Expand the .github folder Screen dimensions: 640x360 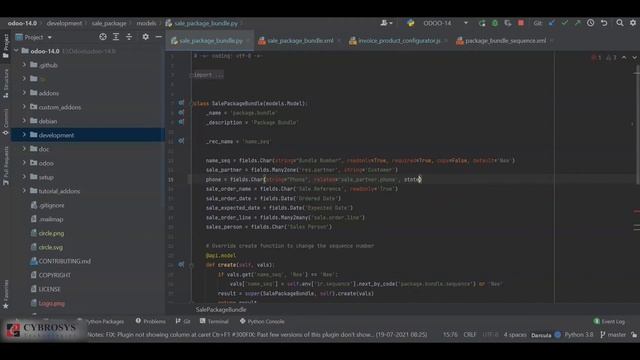[24, 65]
